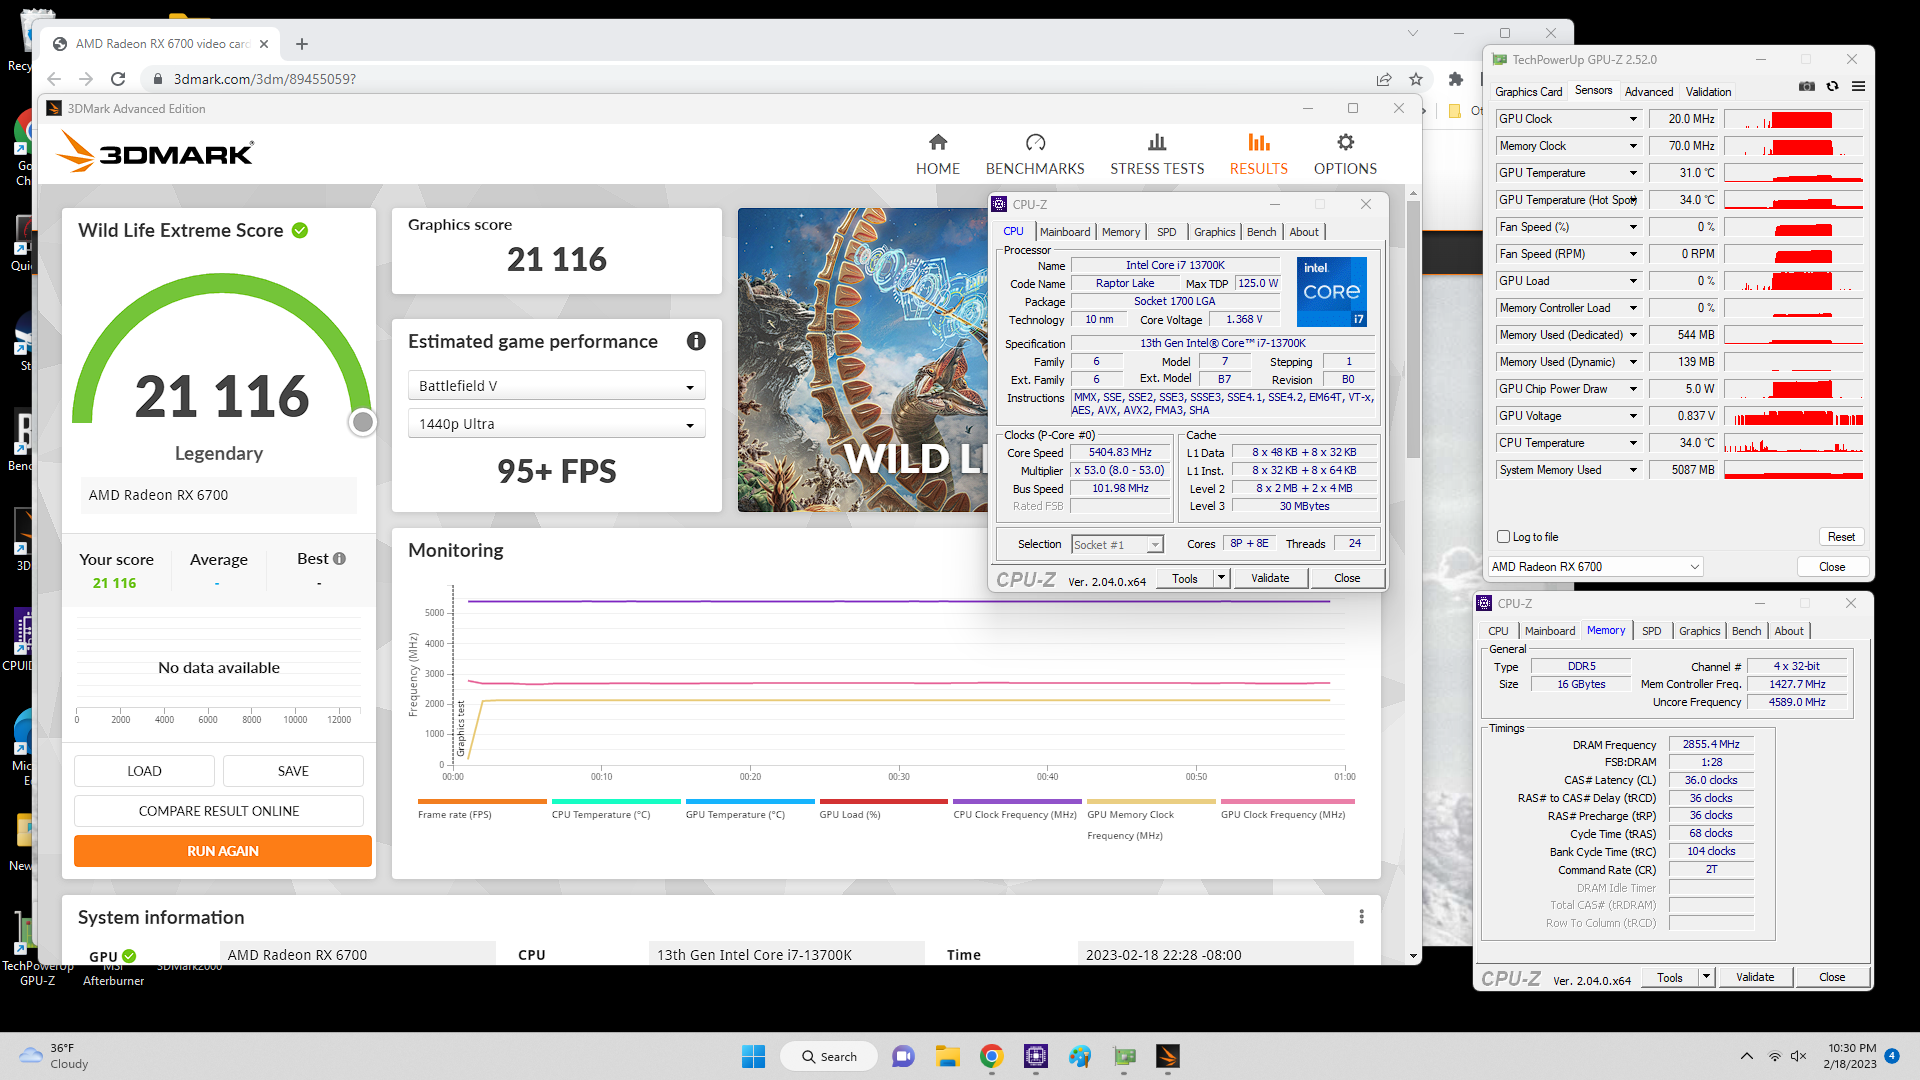Click the Wild Life benchmark thumbnail image

pyautogui.click(x=862, y=360)
